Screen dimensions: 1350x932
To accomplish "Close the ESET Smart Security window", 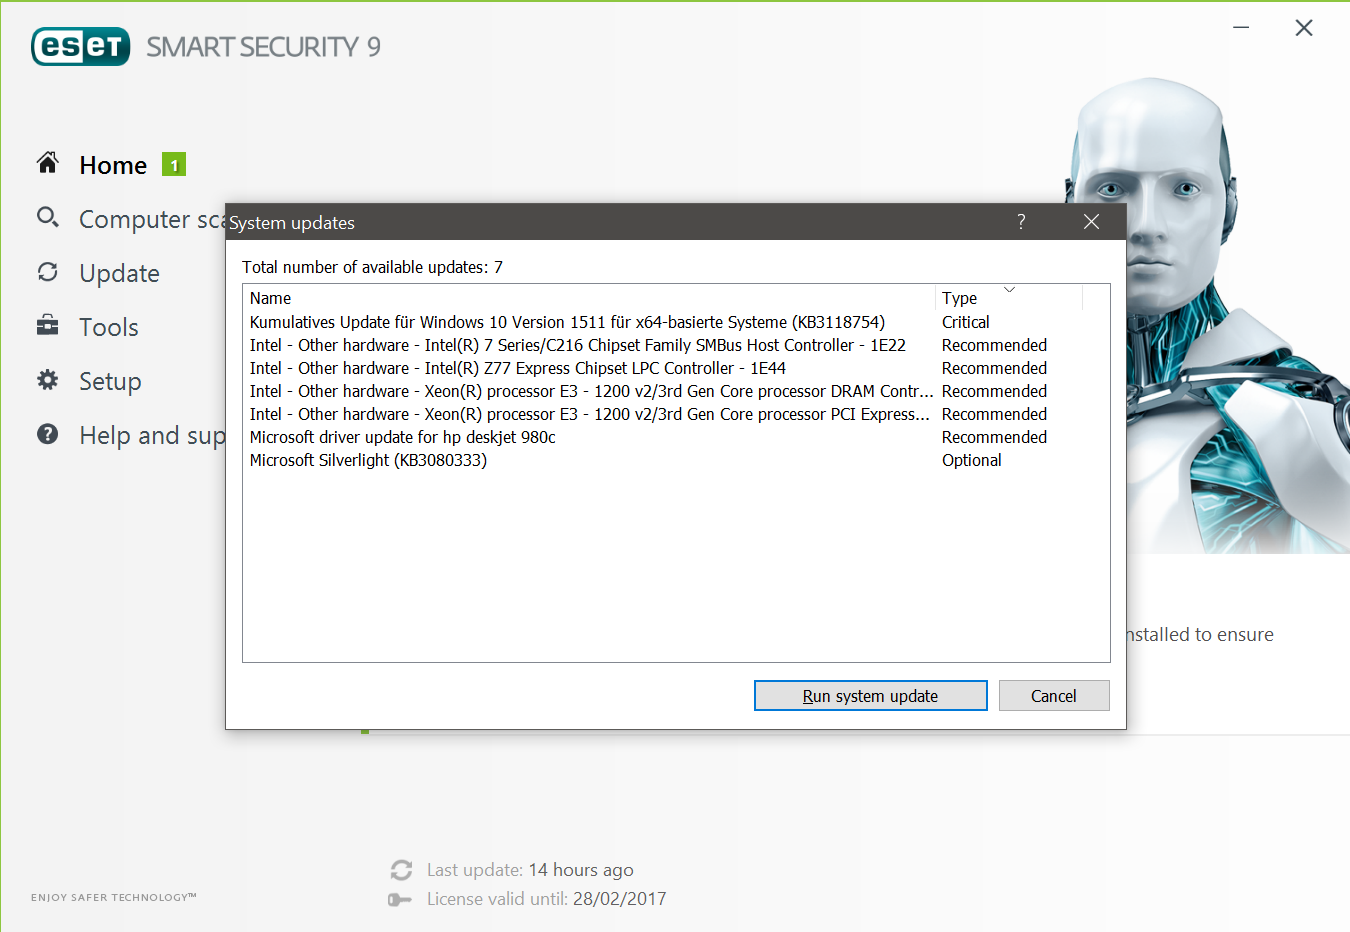I will click(1304, 28).
